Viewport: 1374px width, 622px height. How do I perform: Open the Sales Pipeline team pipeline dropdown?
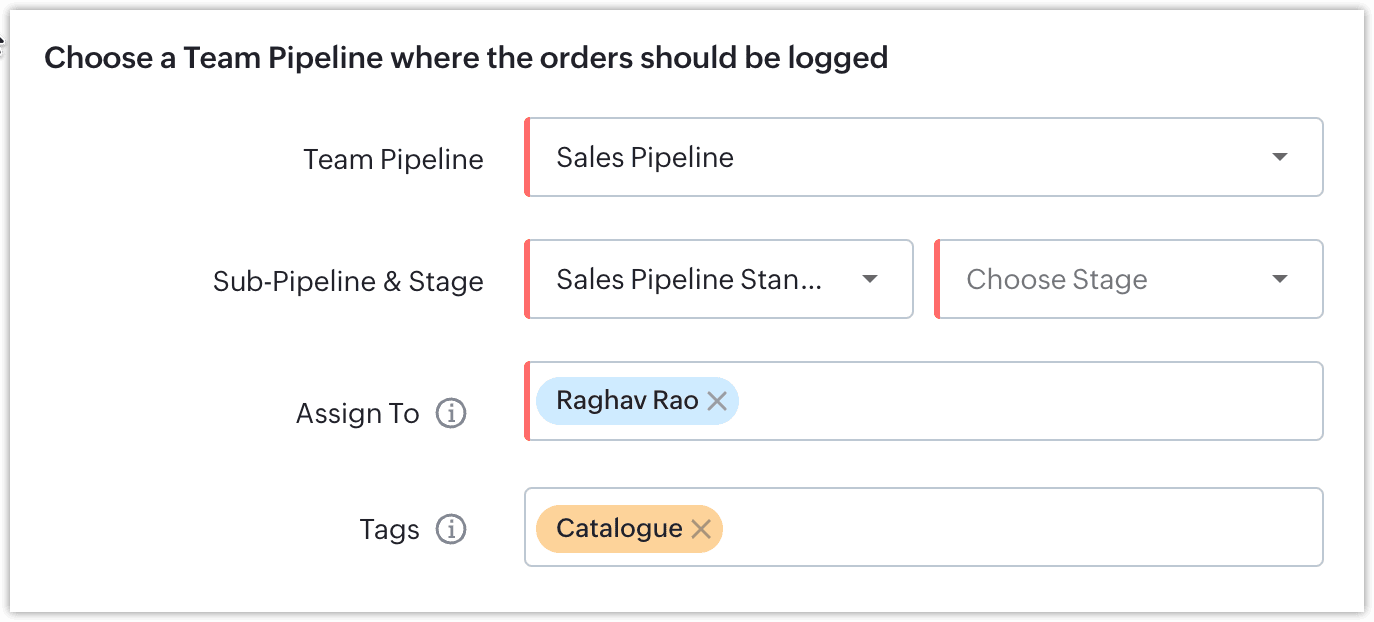coord(900,157)
